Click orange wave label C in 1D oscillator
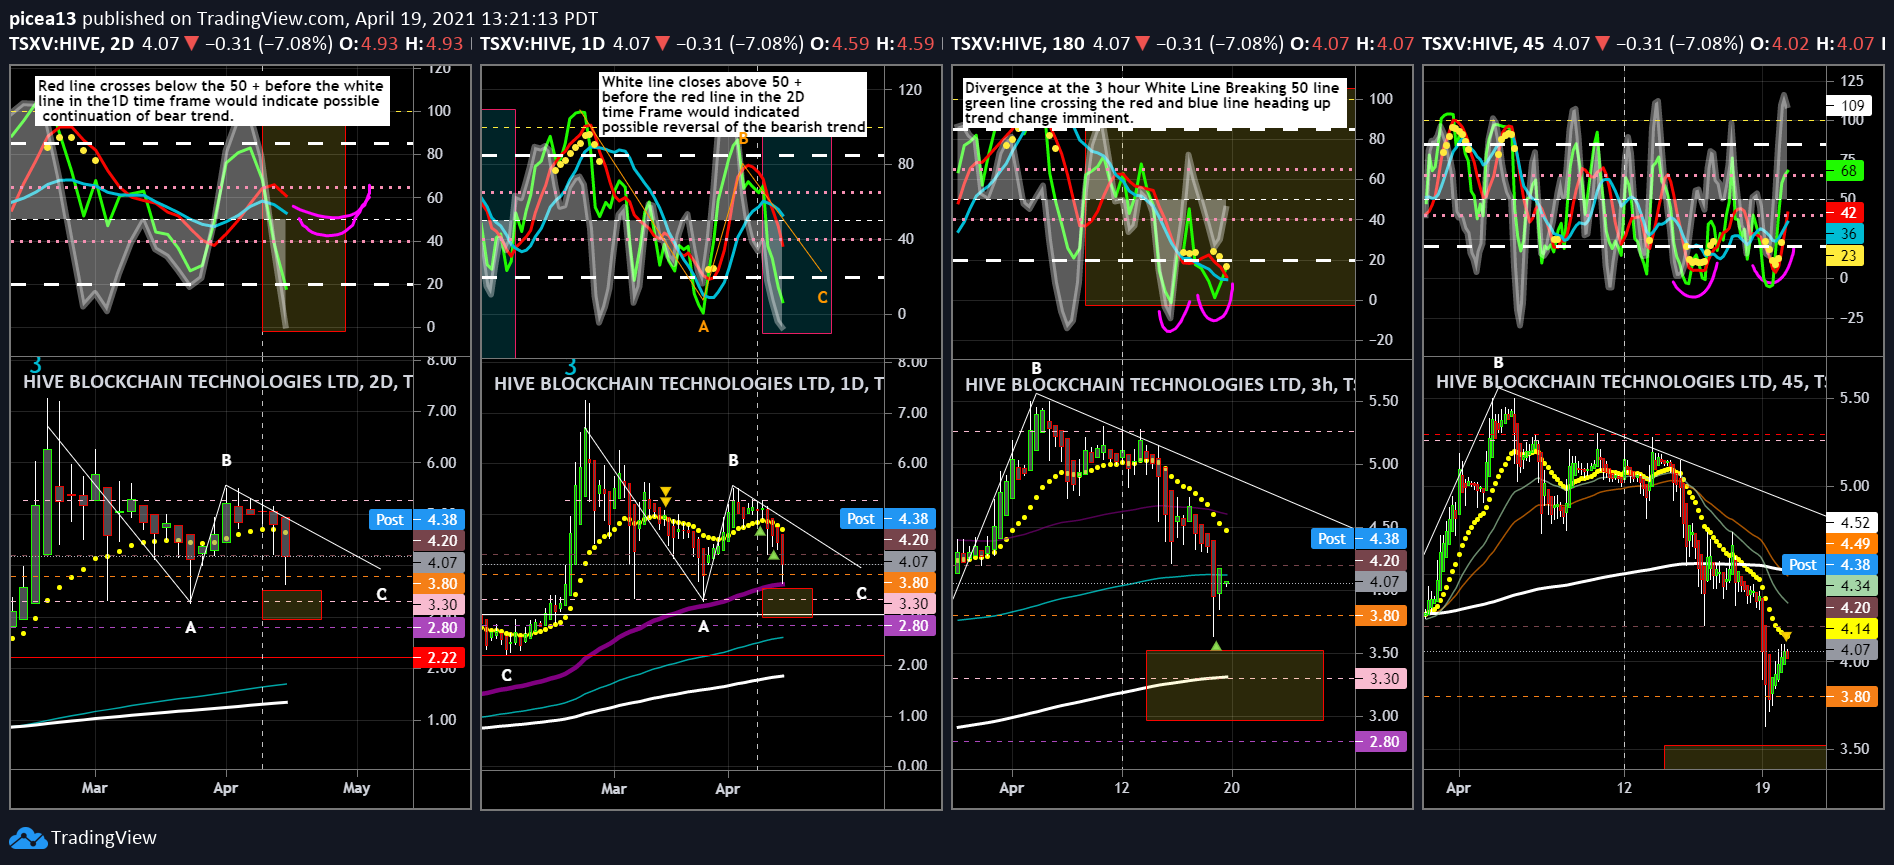Screen dimensions: 1894x865 click(x=822, y=297)
